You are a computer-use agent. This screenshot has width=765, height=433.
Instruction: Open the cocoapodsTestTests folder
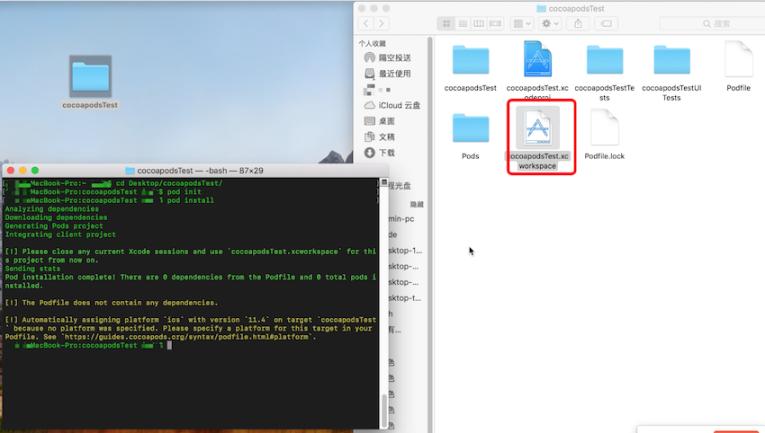tap(604, 60)
